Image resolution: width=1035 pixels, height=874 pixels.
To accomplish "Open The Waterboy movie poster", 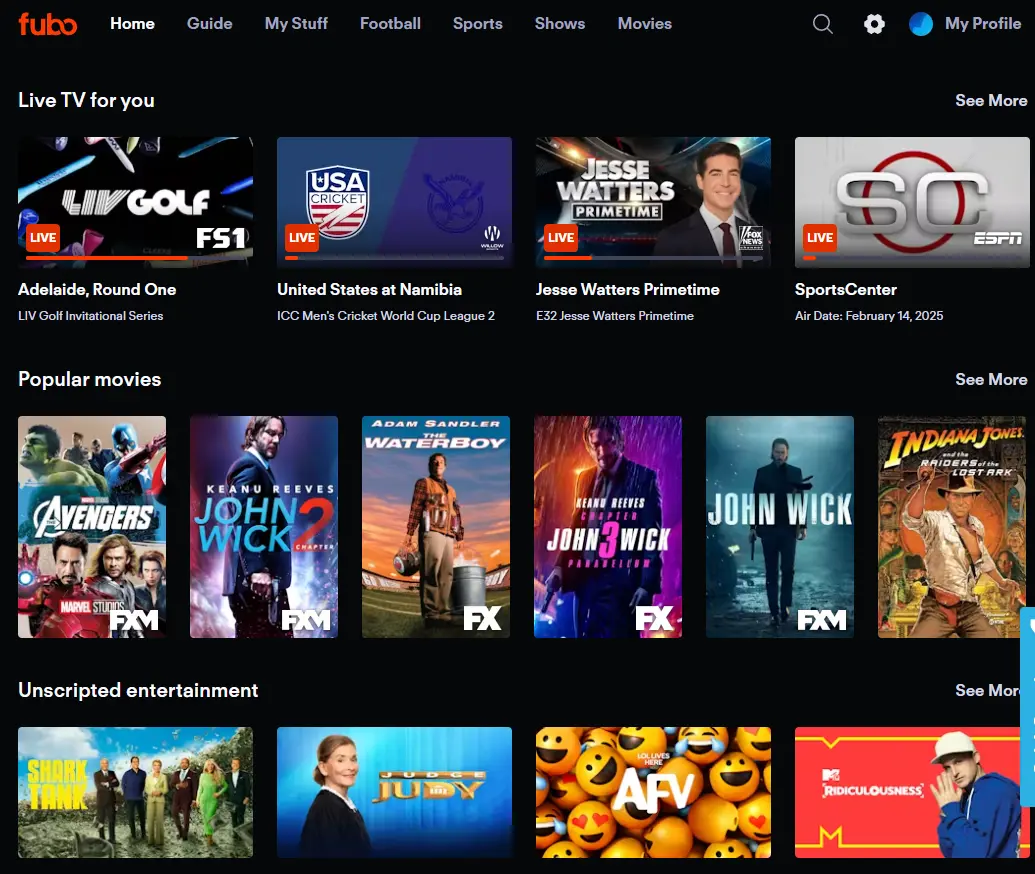I will pyautogui.click(x=436, y=527).
